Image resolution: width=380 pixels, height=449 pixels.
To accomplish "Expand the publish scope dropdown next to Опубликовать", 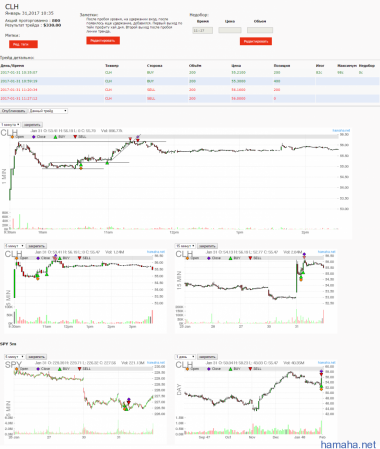I will 48,111.
